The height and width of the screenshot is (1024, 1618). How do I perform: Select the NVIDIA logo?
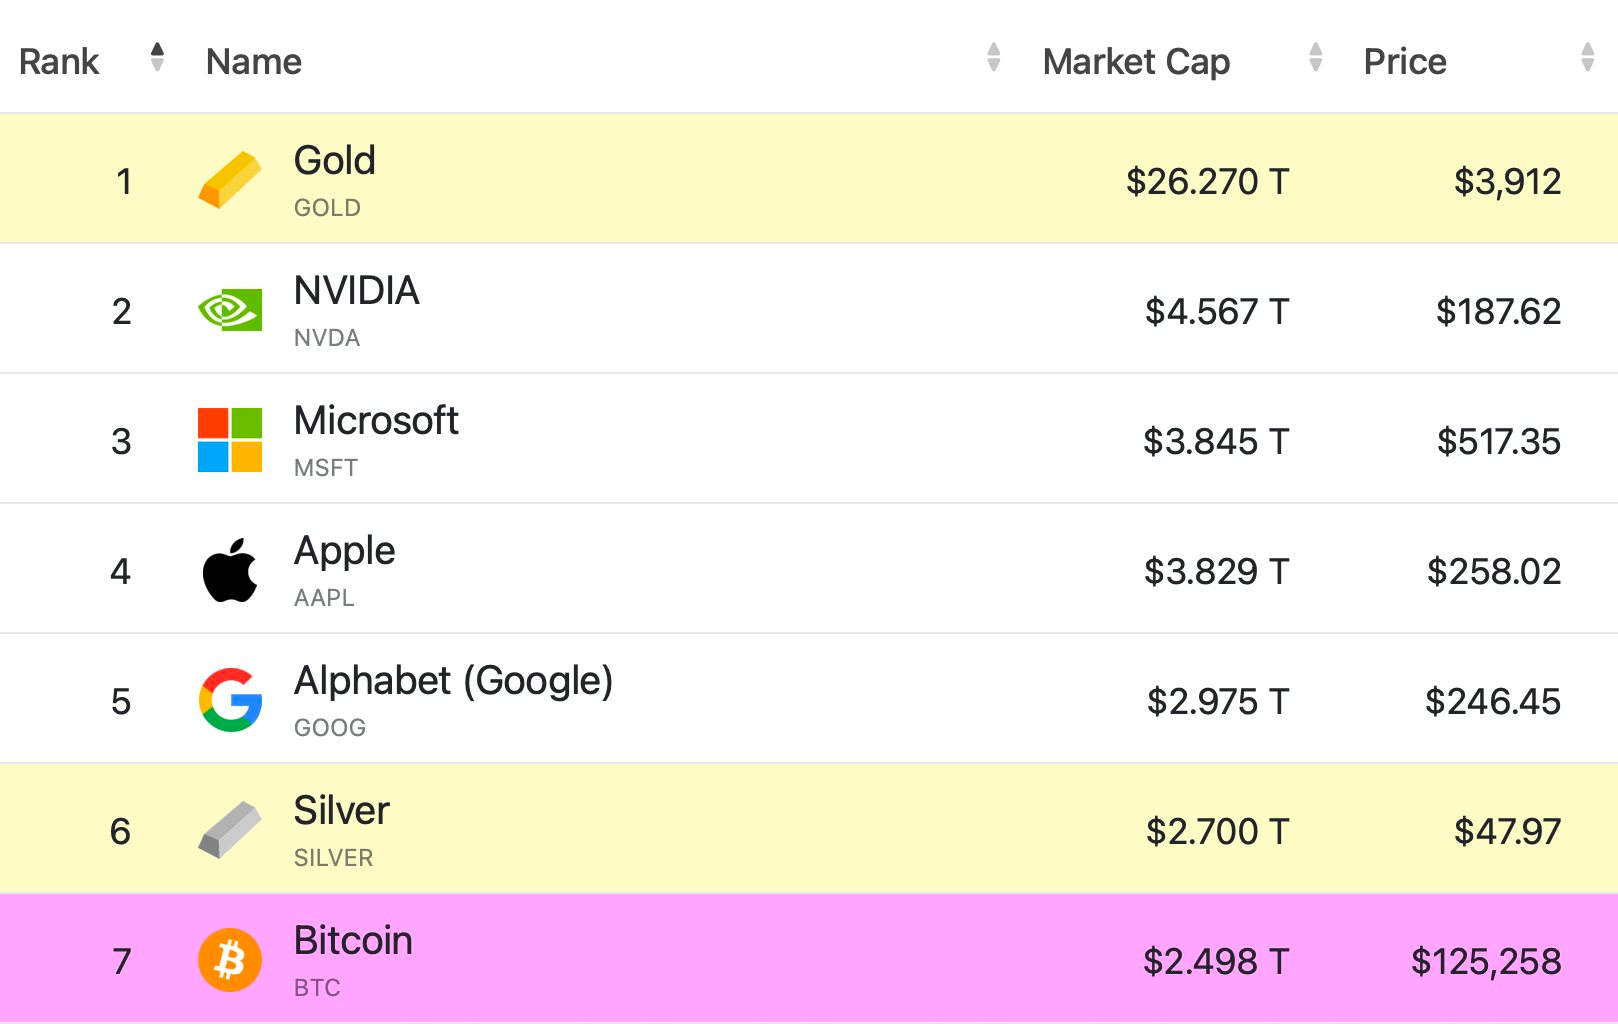click(229, 311)
